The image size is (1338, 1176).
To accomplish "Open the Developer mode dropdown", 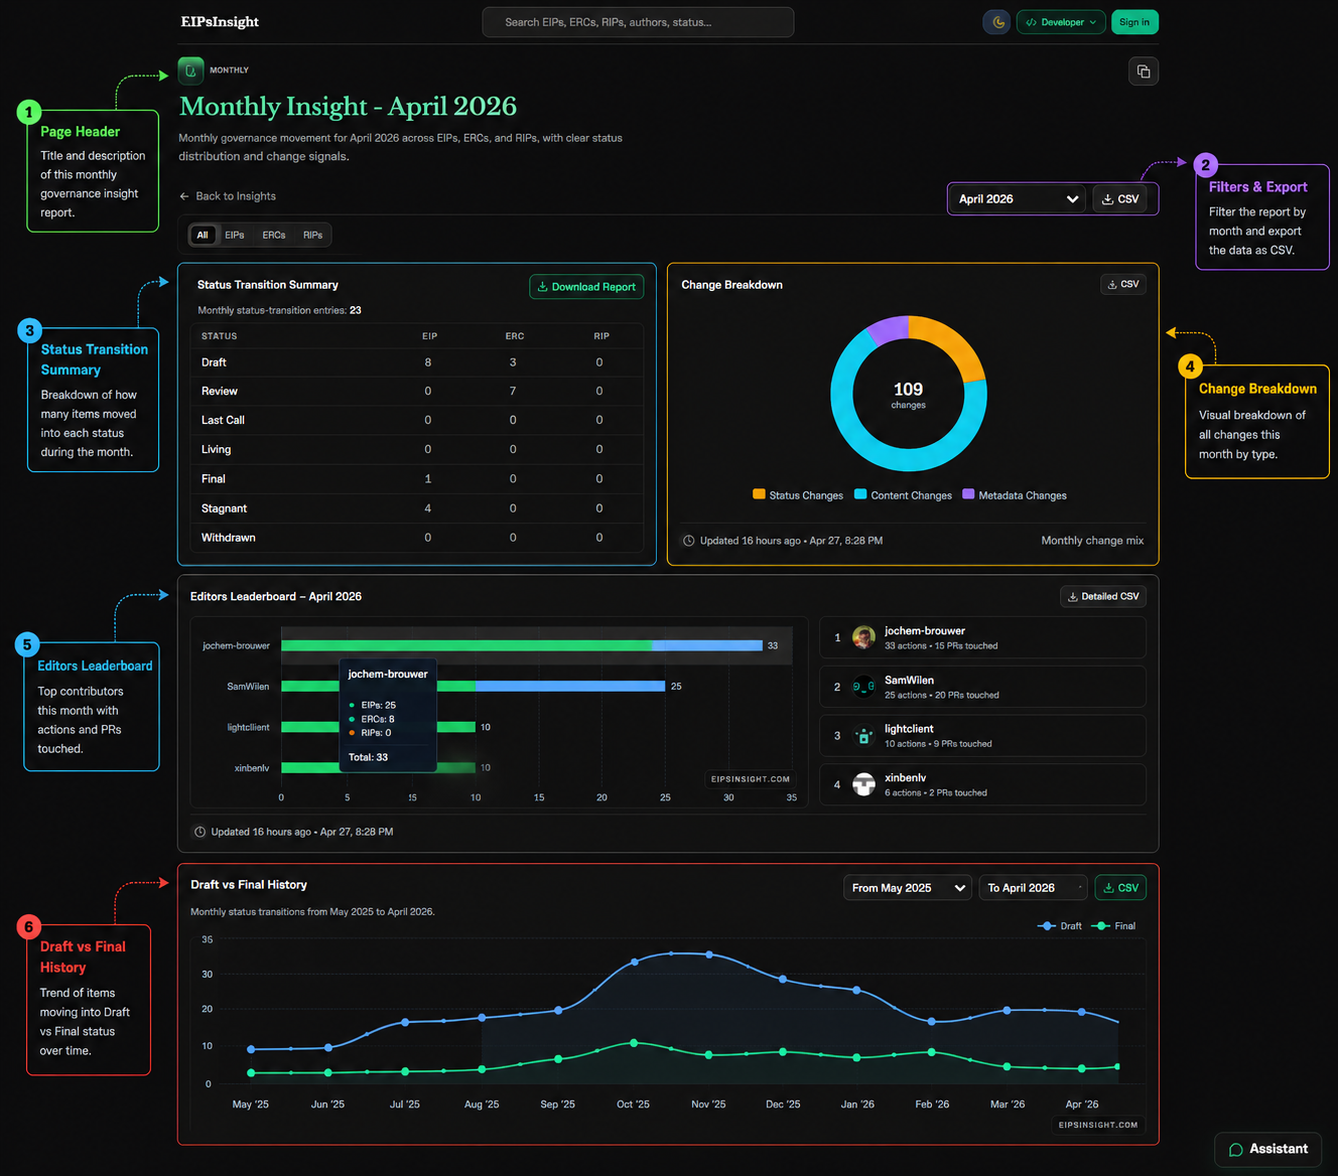I will 1061,22.
